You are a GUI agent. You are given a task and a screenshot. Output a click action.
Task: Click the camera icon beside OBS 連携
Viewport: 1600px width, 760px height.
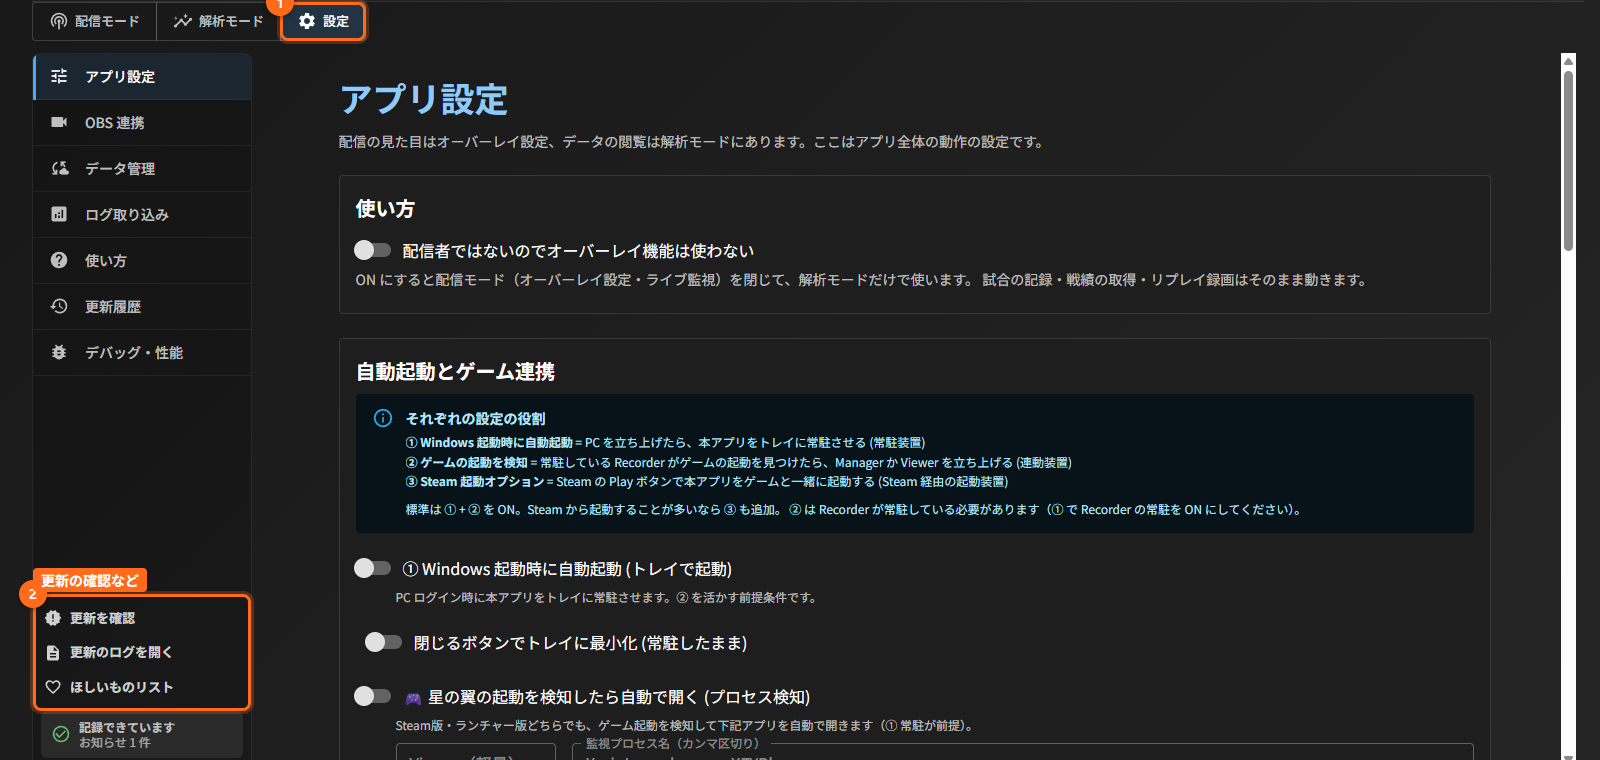pos(59,122)
